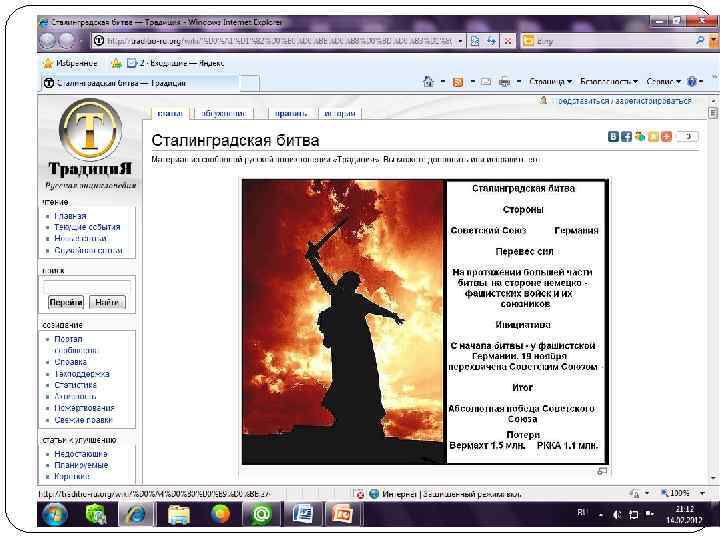
Task: Expand the Home button dropdown arrow
Action: point(443,82)
